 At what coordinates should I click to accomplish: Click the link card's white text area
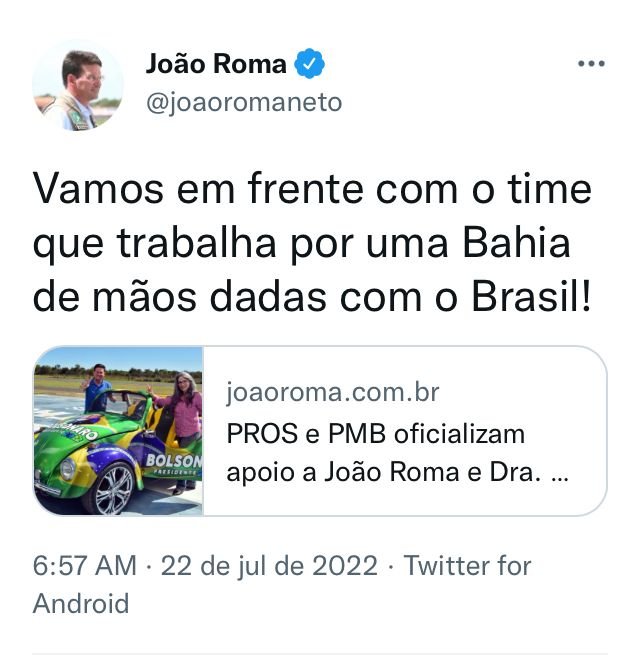pyautogui.click(x=405, y=431)
